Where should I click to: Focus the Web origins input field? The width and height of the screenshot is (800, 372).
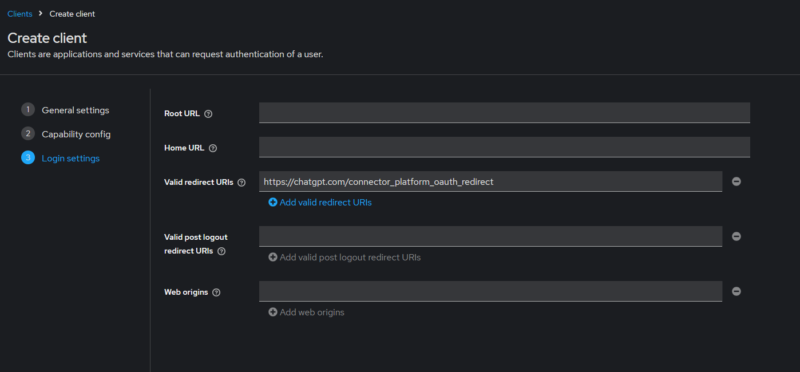tap(490, 291)
